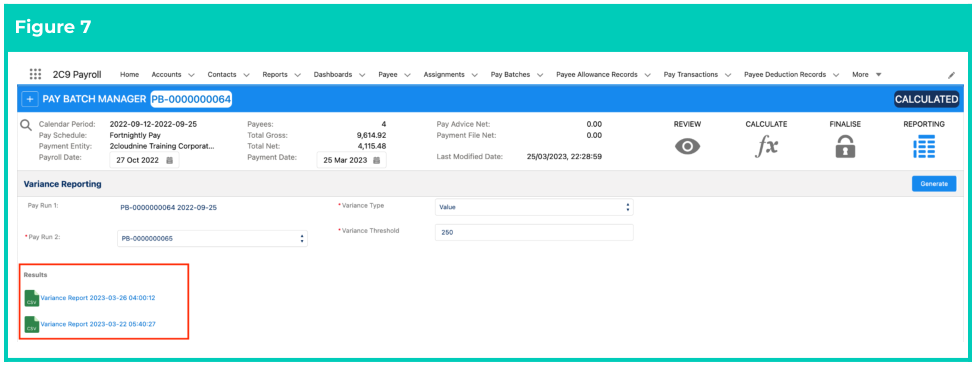Open the Dashboards tab
976x366 pixels.
pos(332,74)
